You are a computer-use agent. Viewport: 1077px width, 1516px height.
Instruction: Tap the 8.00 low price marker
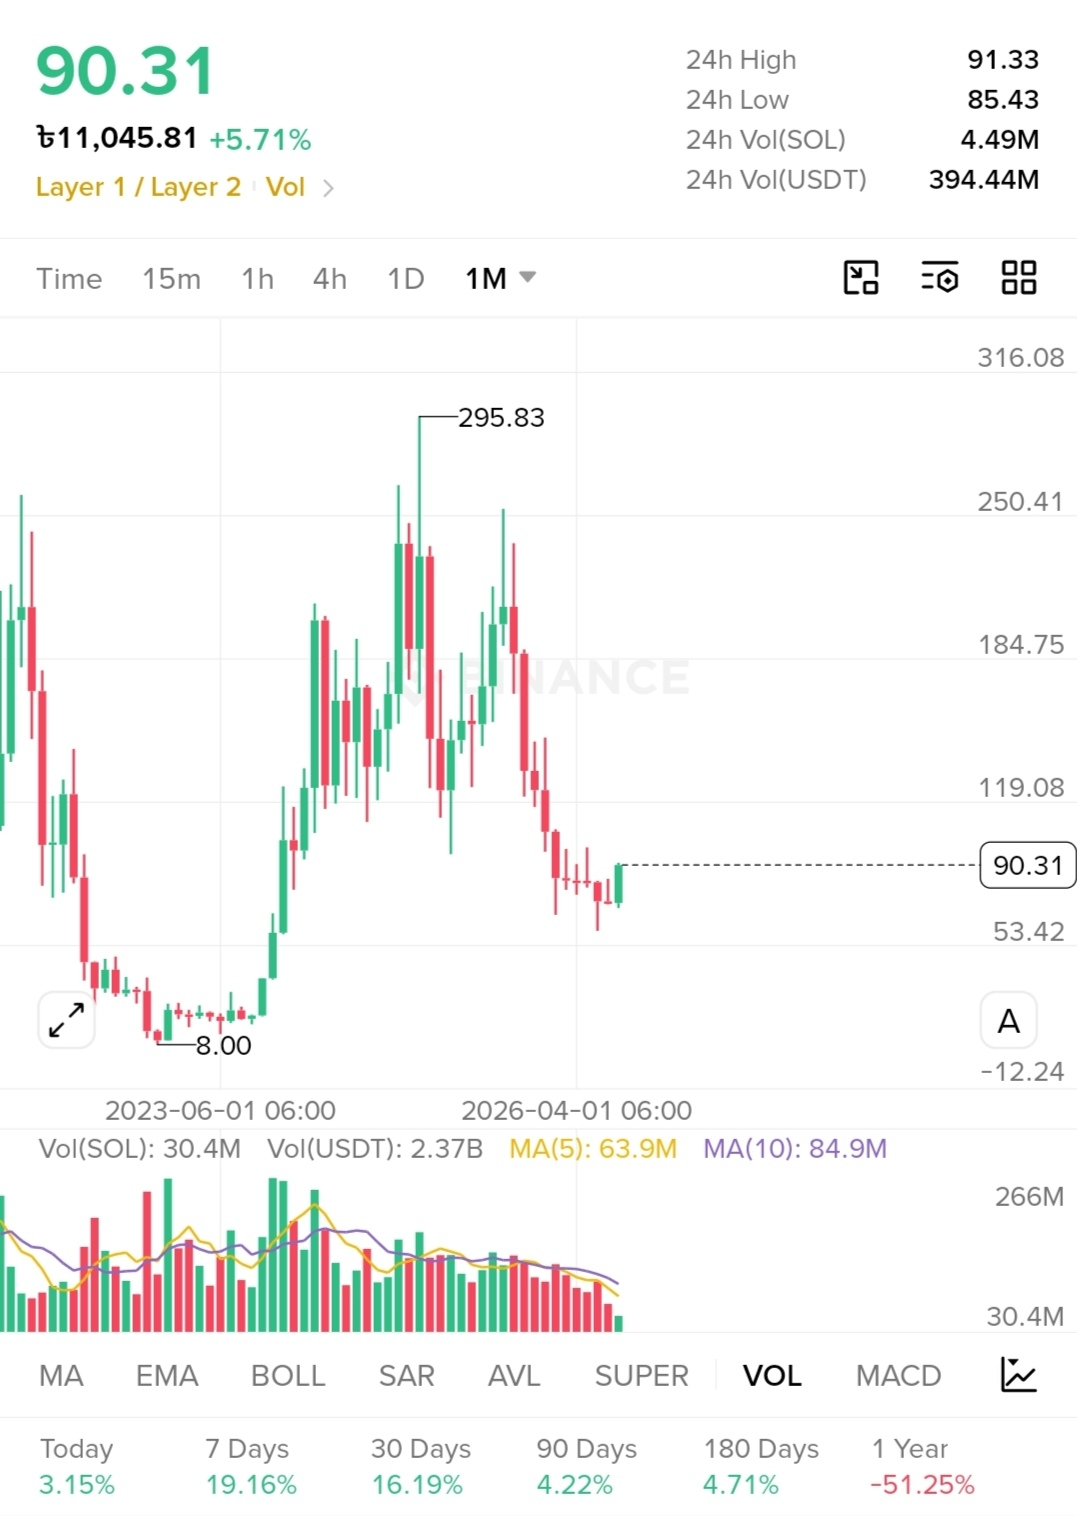223,1045
